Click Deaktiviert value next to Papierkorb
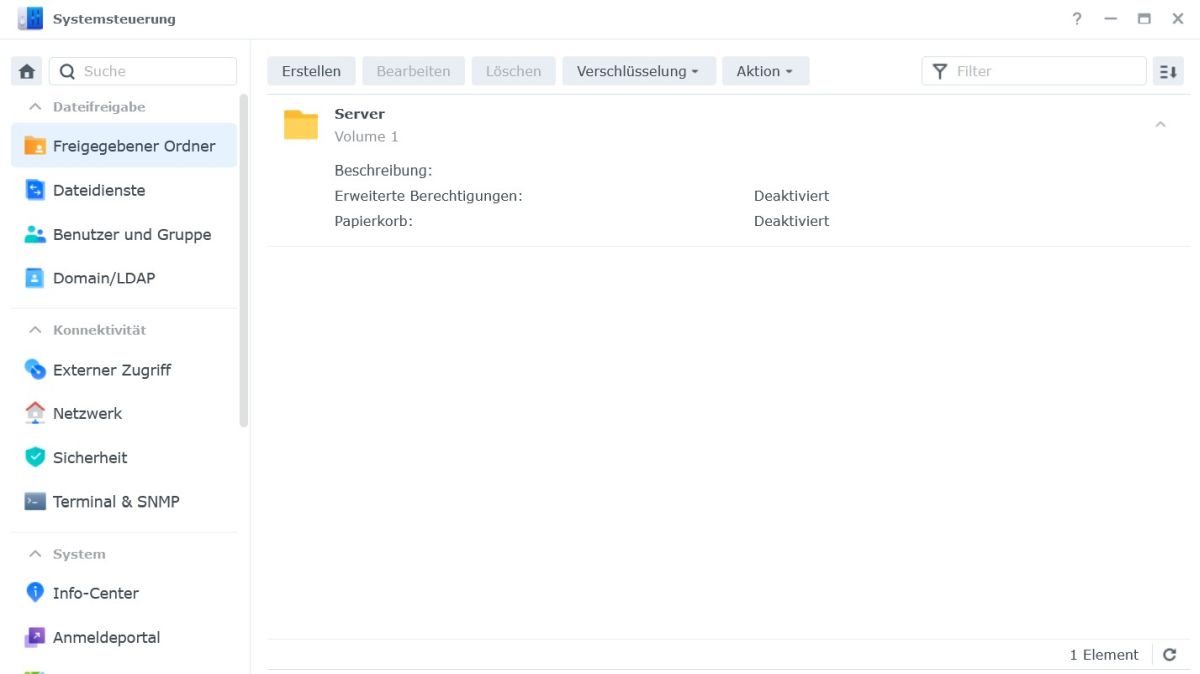Viewport: 1200px width, 674px height. click(x=791, y=221)
